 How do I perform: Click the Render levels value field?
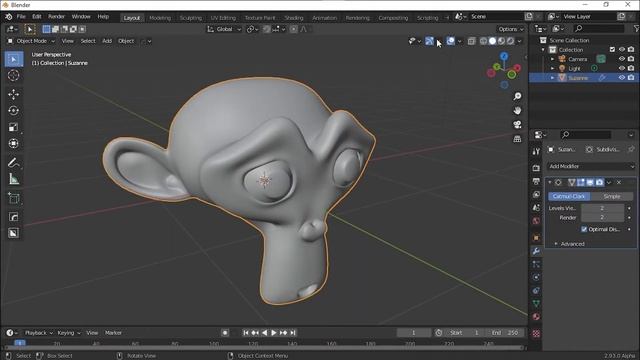[602, 218]
